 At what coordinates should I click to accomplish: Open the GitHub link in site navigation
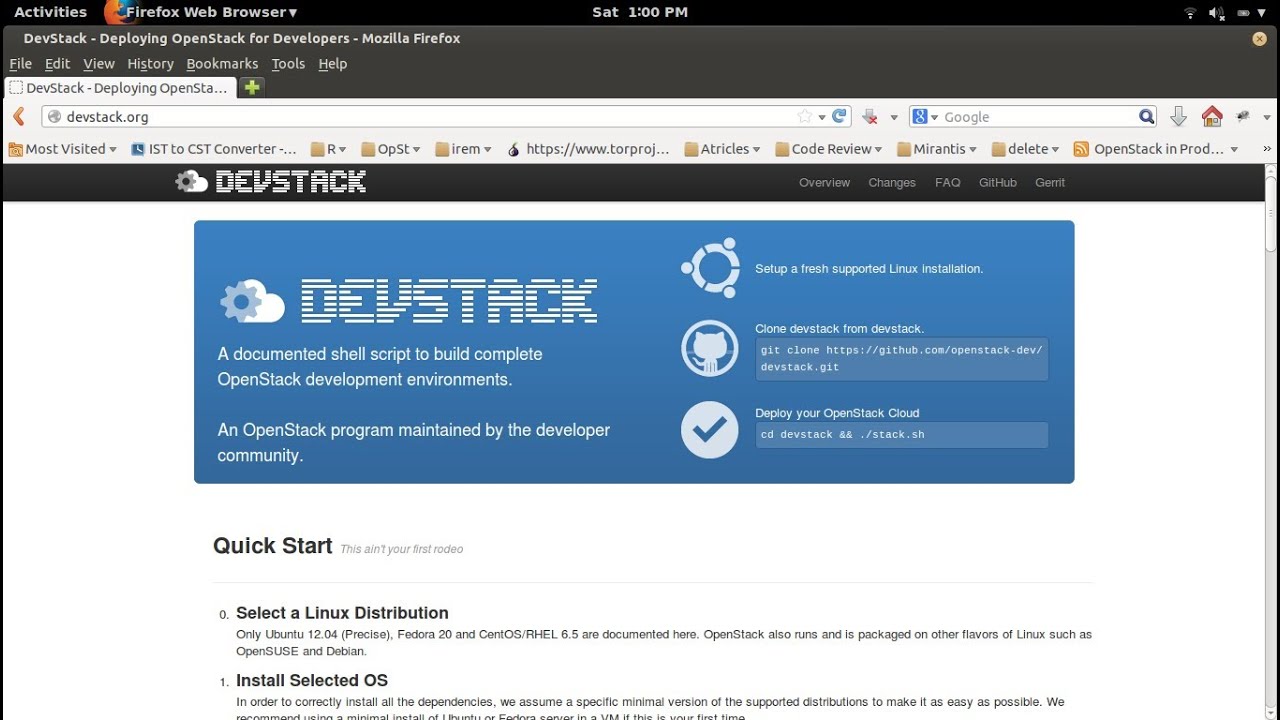pos(997,182)
